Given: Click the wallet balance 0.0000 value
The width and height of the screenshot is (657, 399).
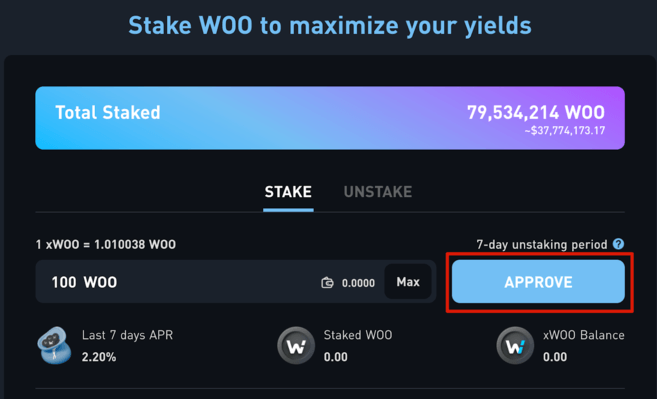Looking at the screenshot, I should coord(358,283).
